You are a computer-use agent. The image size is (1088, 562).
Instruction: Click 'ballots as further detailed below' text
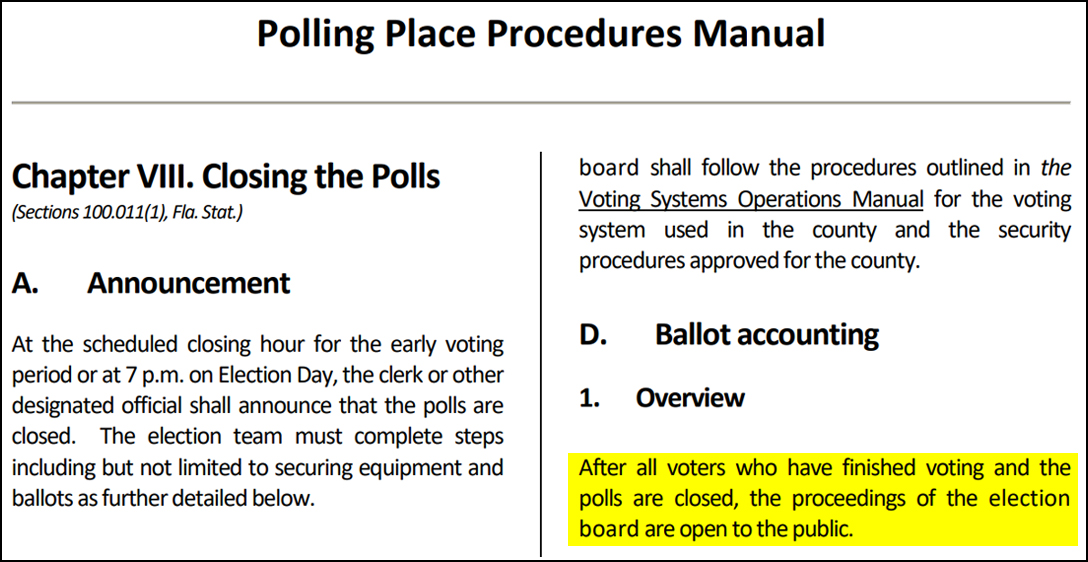[164, 498]
